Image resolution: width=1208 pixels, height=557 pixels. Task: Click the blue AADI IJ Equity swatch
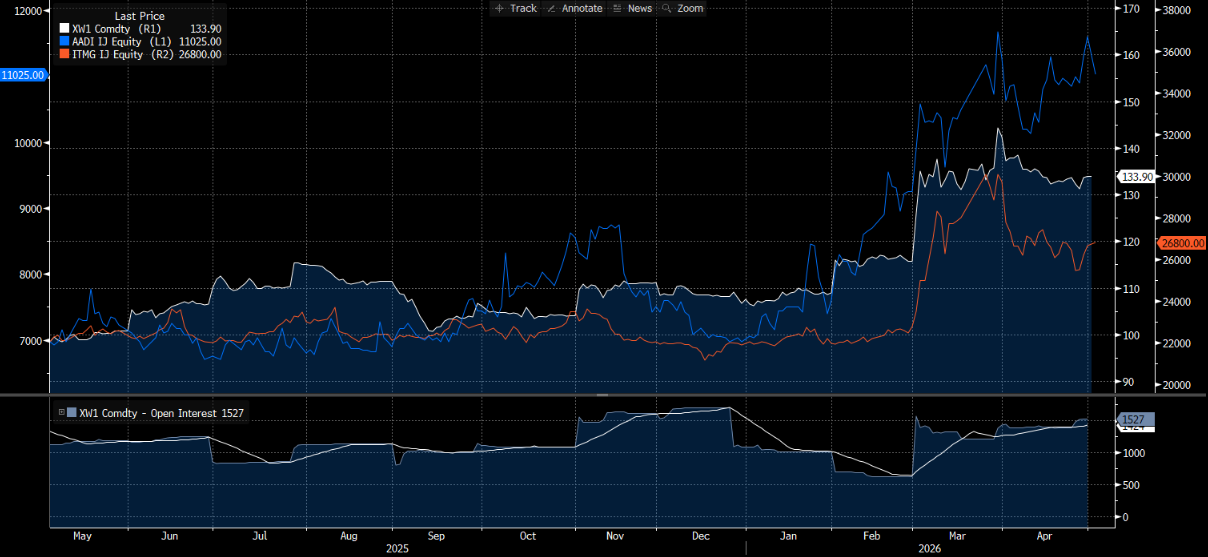tap(65, 42)
